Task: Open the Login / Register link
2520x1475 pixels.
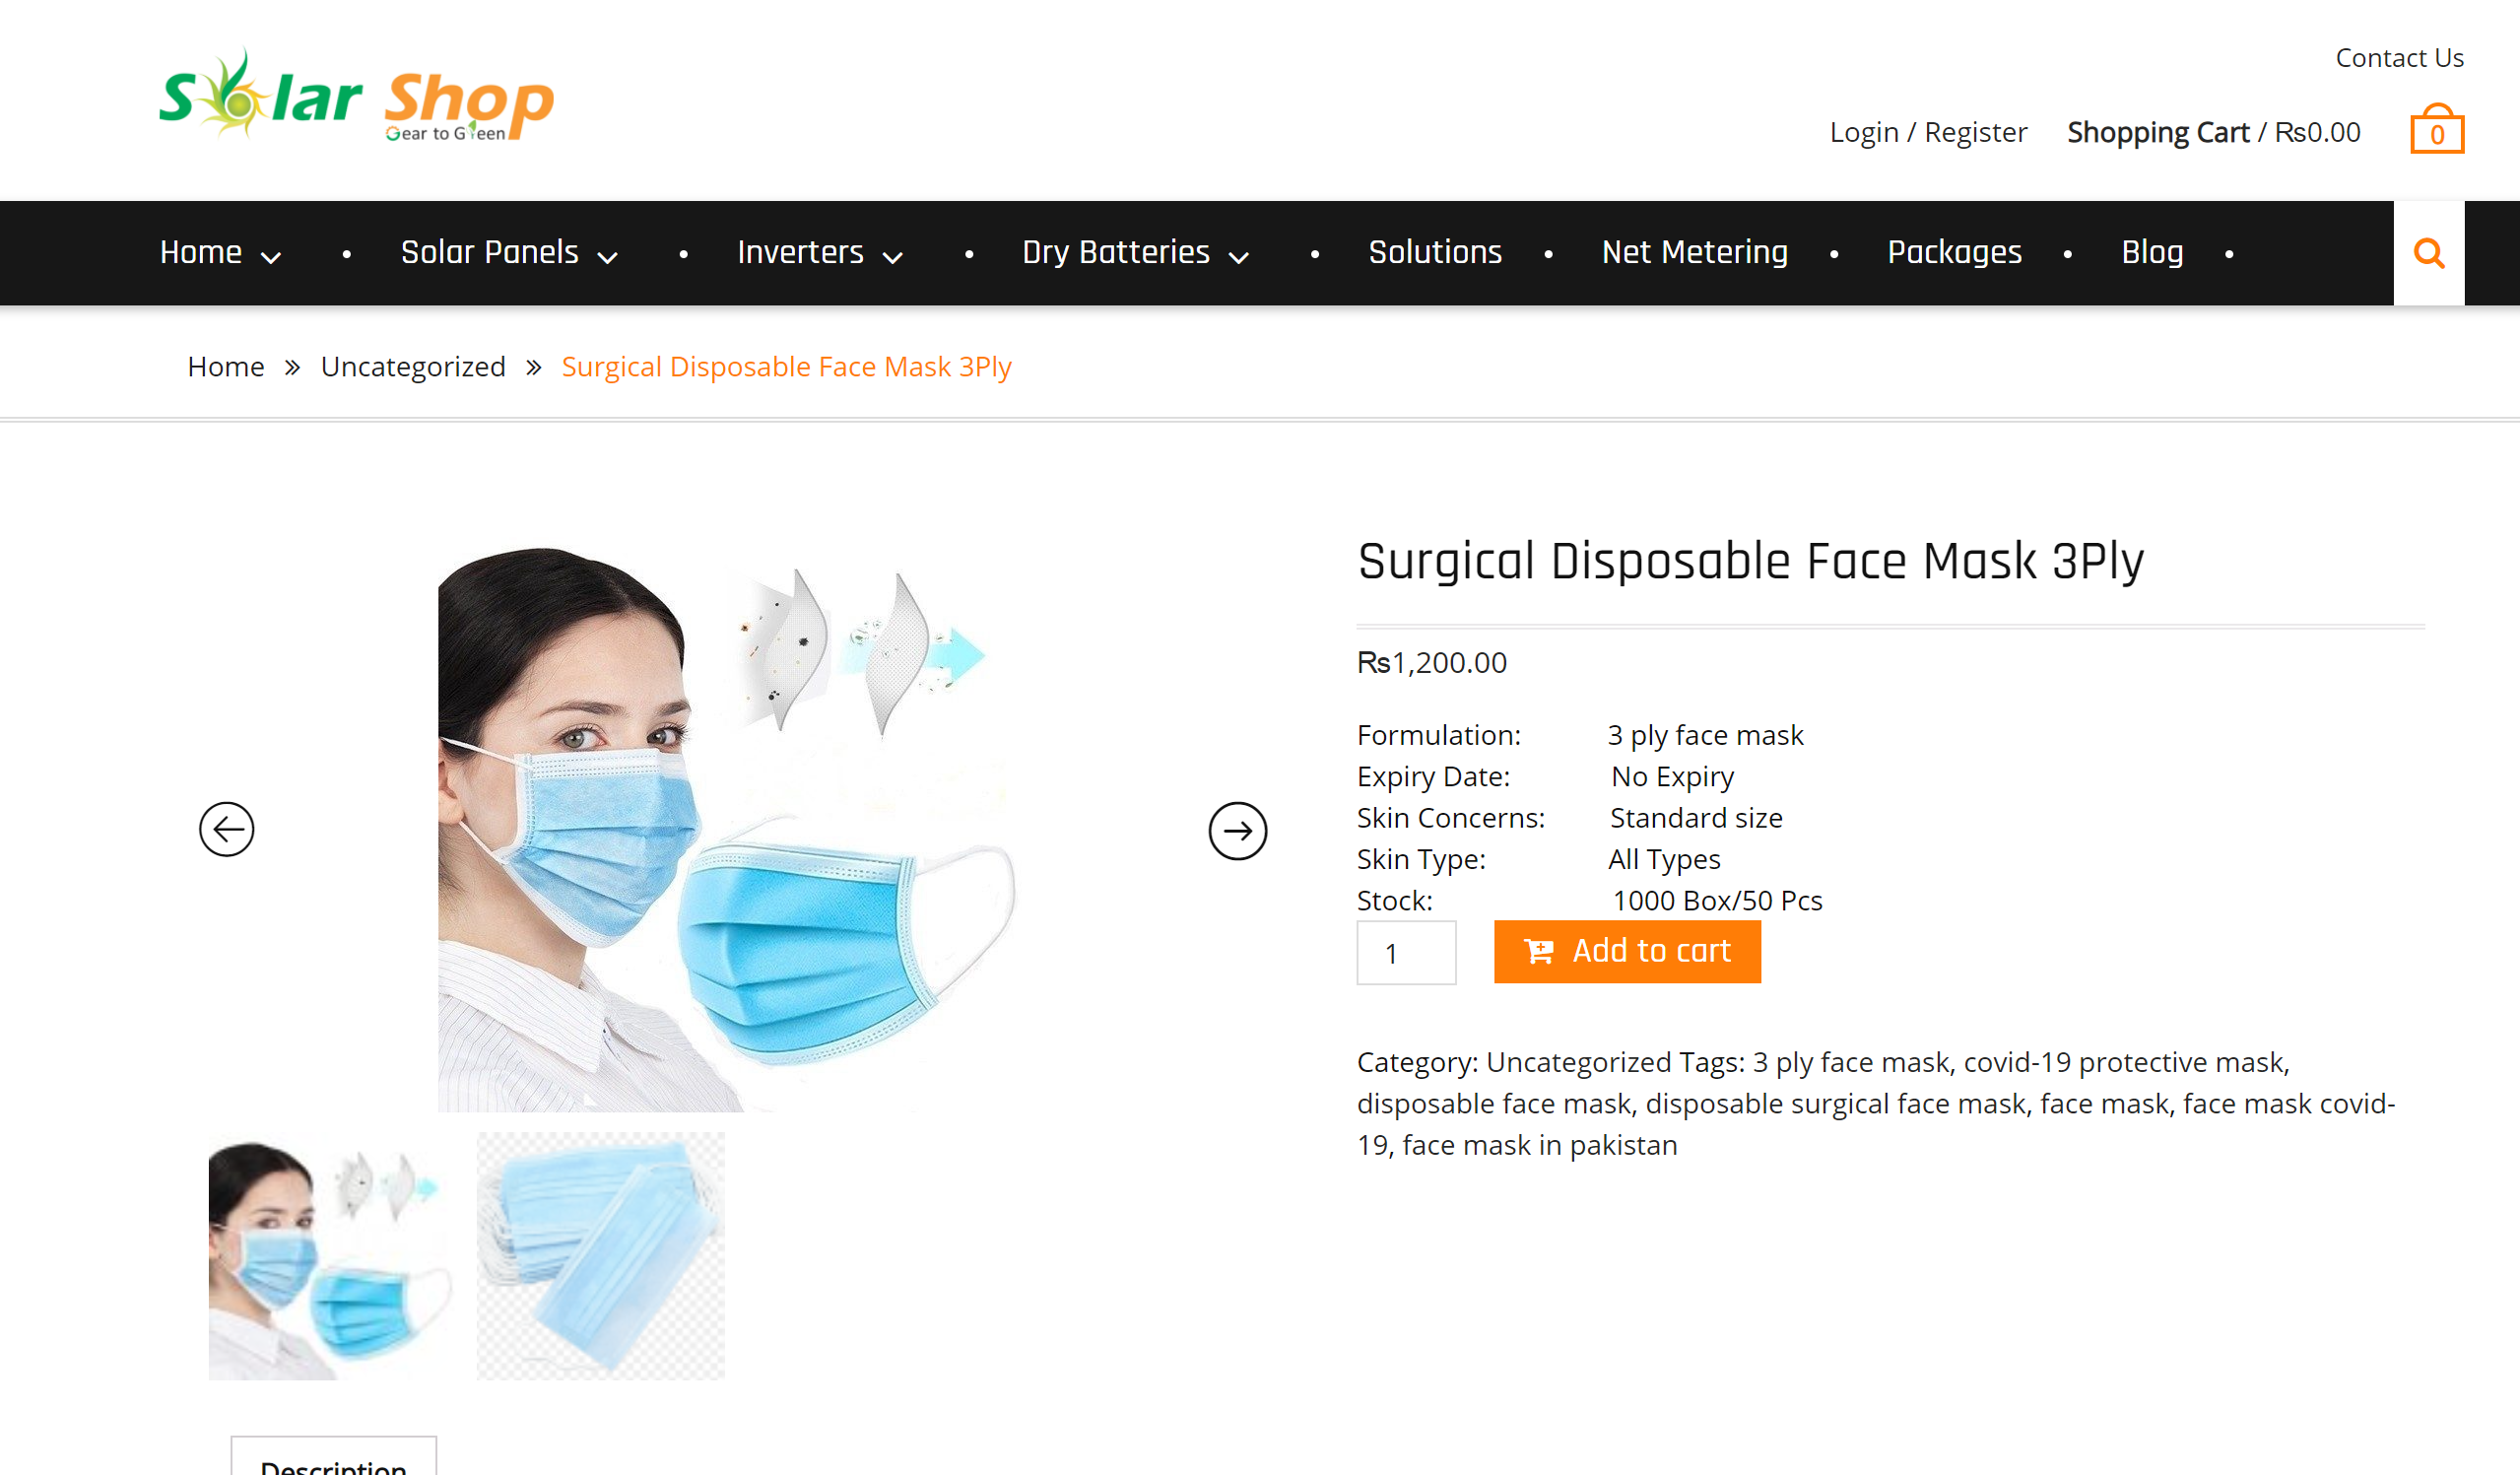Action: point(1927,132)
